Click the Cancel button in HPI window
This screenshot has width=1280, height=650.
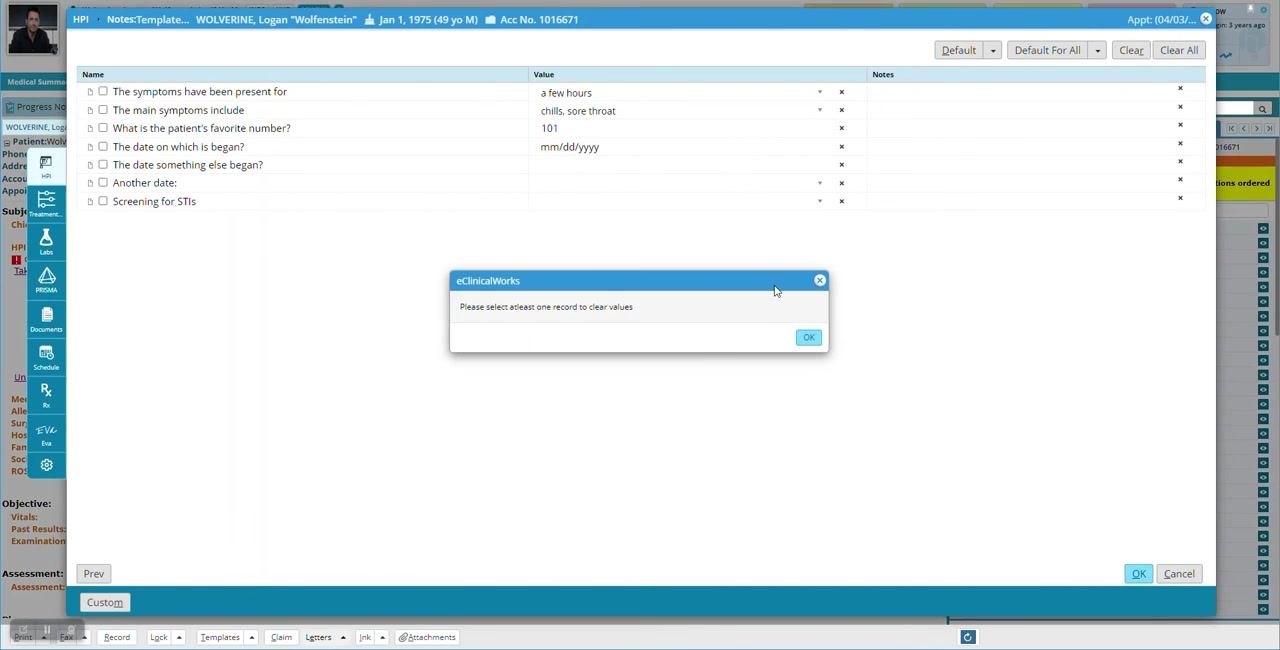1179,574
